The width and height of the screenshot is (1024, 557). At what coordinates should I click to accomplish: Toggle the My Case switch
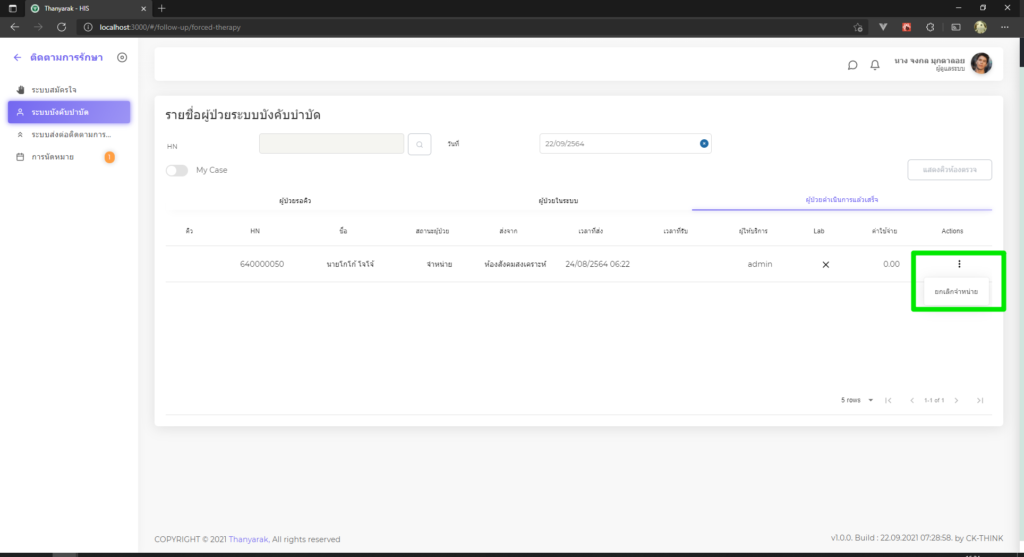click(x=177, y=170)
